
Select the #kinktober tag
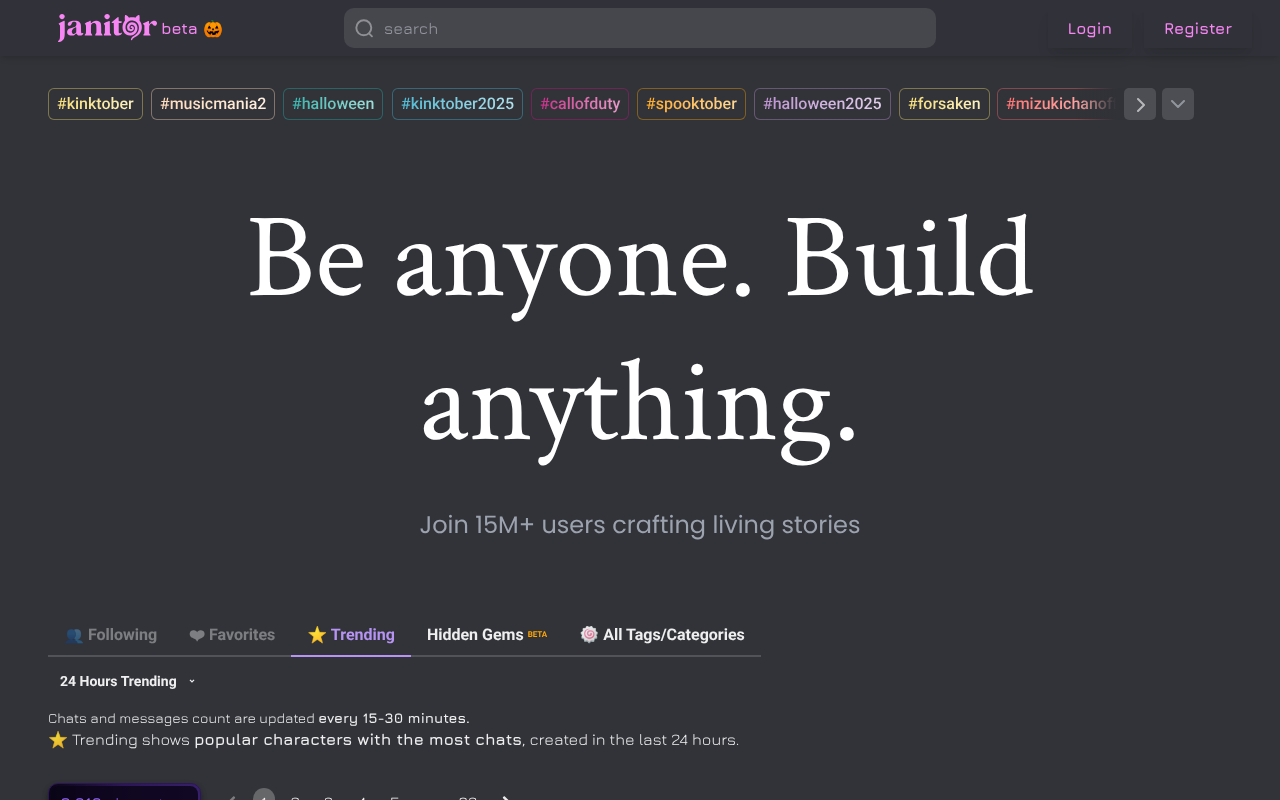pos(95,104)
